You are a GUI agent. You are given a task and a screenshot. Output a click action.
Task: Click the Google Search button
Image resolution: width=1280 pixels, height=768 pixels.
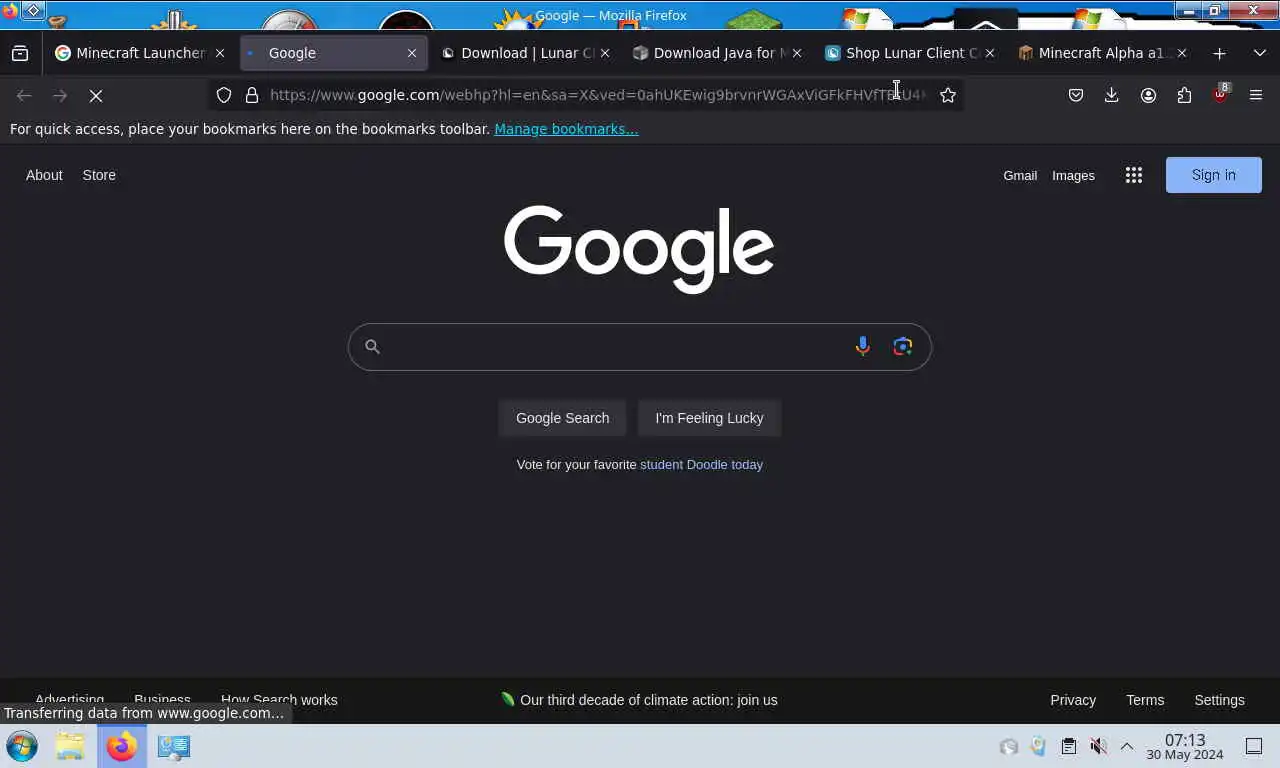[562, 418]
